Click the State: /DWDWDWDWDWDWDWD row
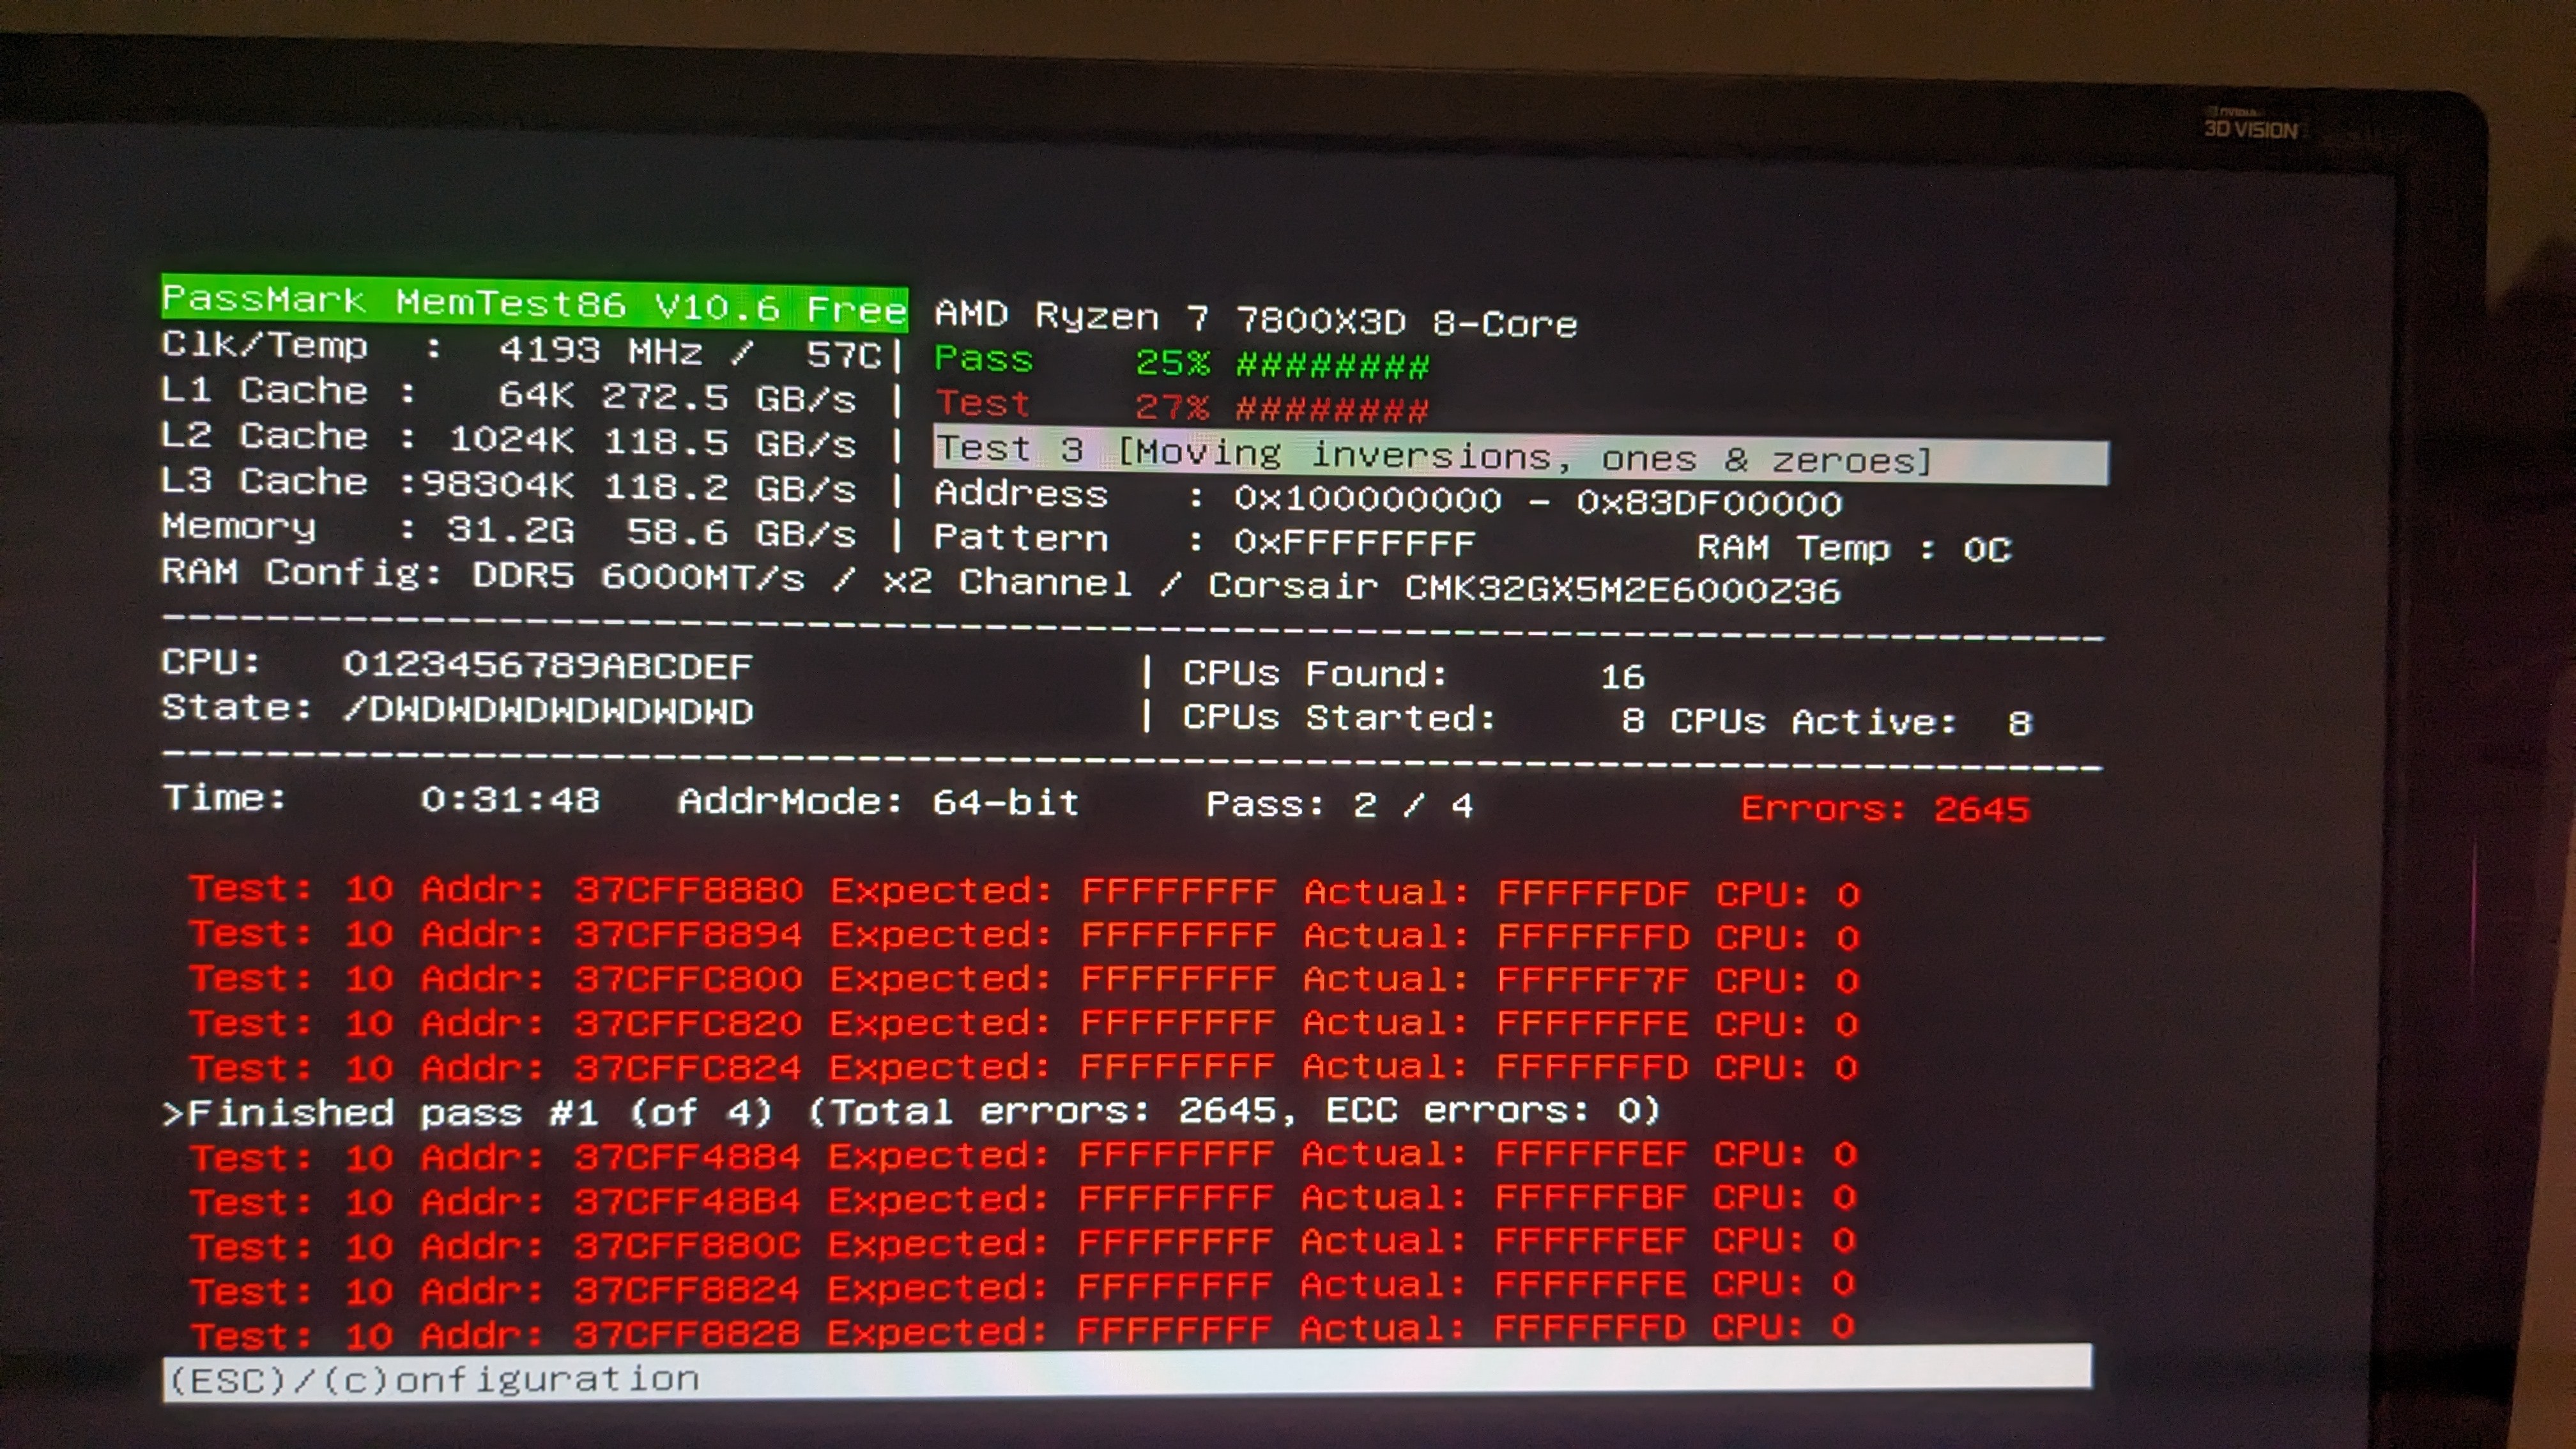 pyautogui.click(x=457, y=709)
